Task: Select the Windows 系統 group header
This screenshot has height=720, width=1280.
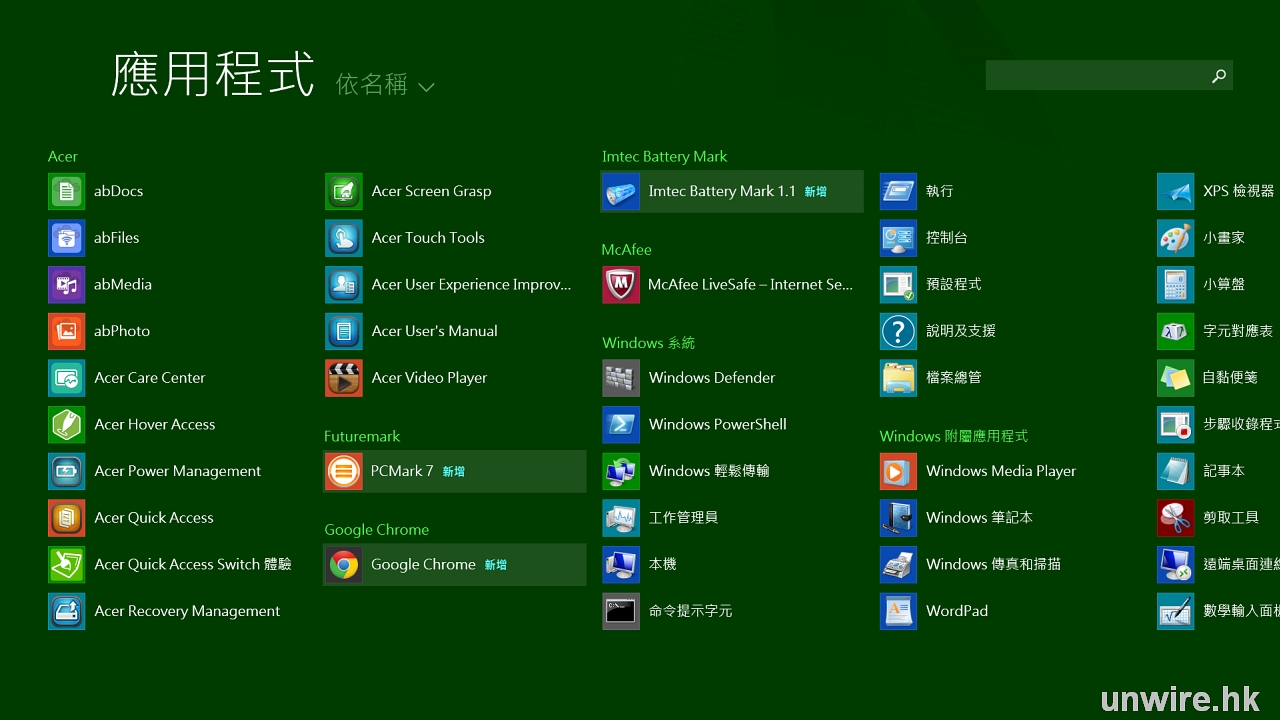Action: click(648, 343)
